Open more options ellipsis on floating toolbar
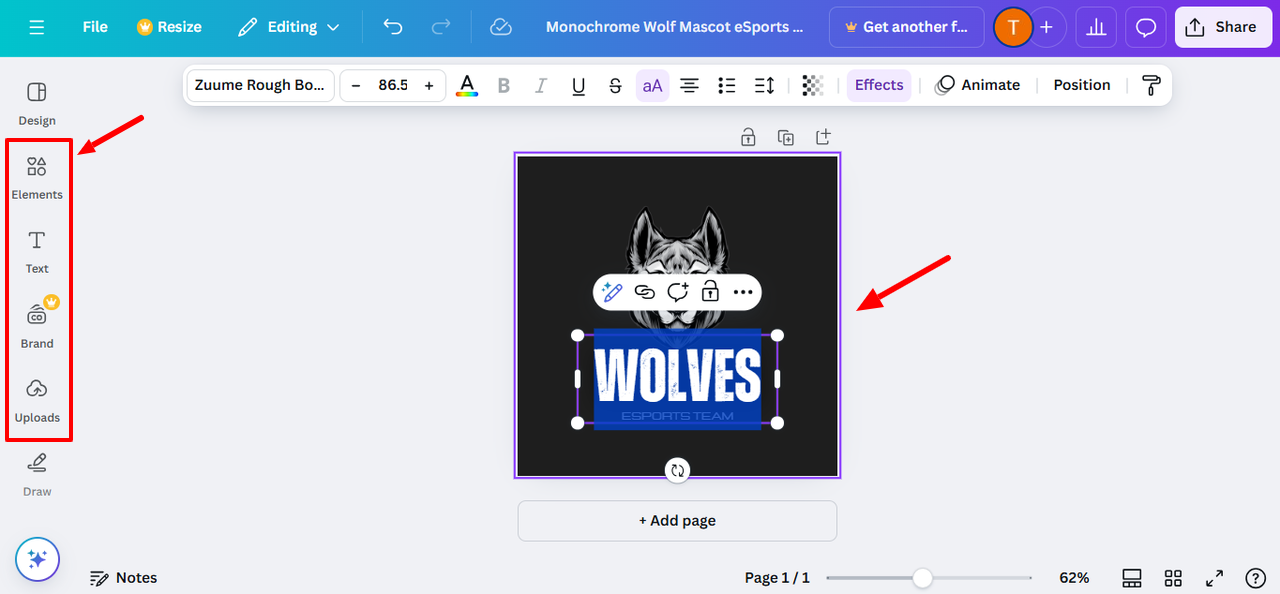 click(742, 292)
